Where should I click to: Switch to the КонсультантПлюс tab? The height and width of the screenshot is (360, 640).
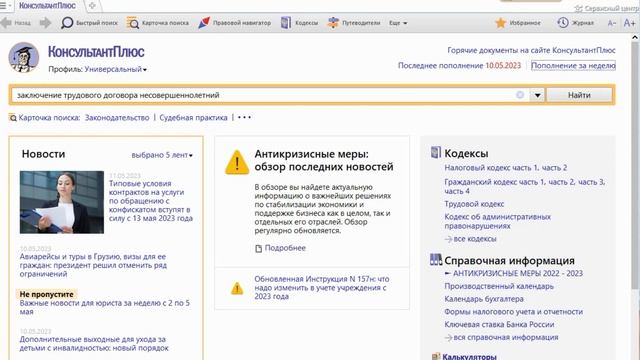click(x=47, y=6)
